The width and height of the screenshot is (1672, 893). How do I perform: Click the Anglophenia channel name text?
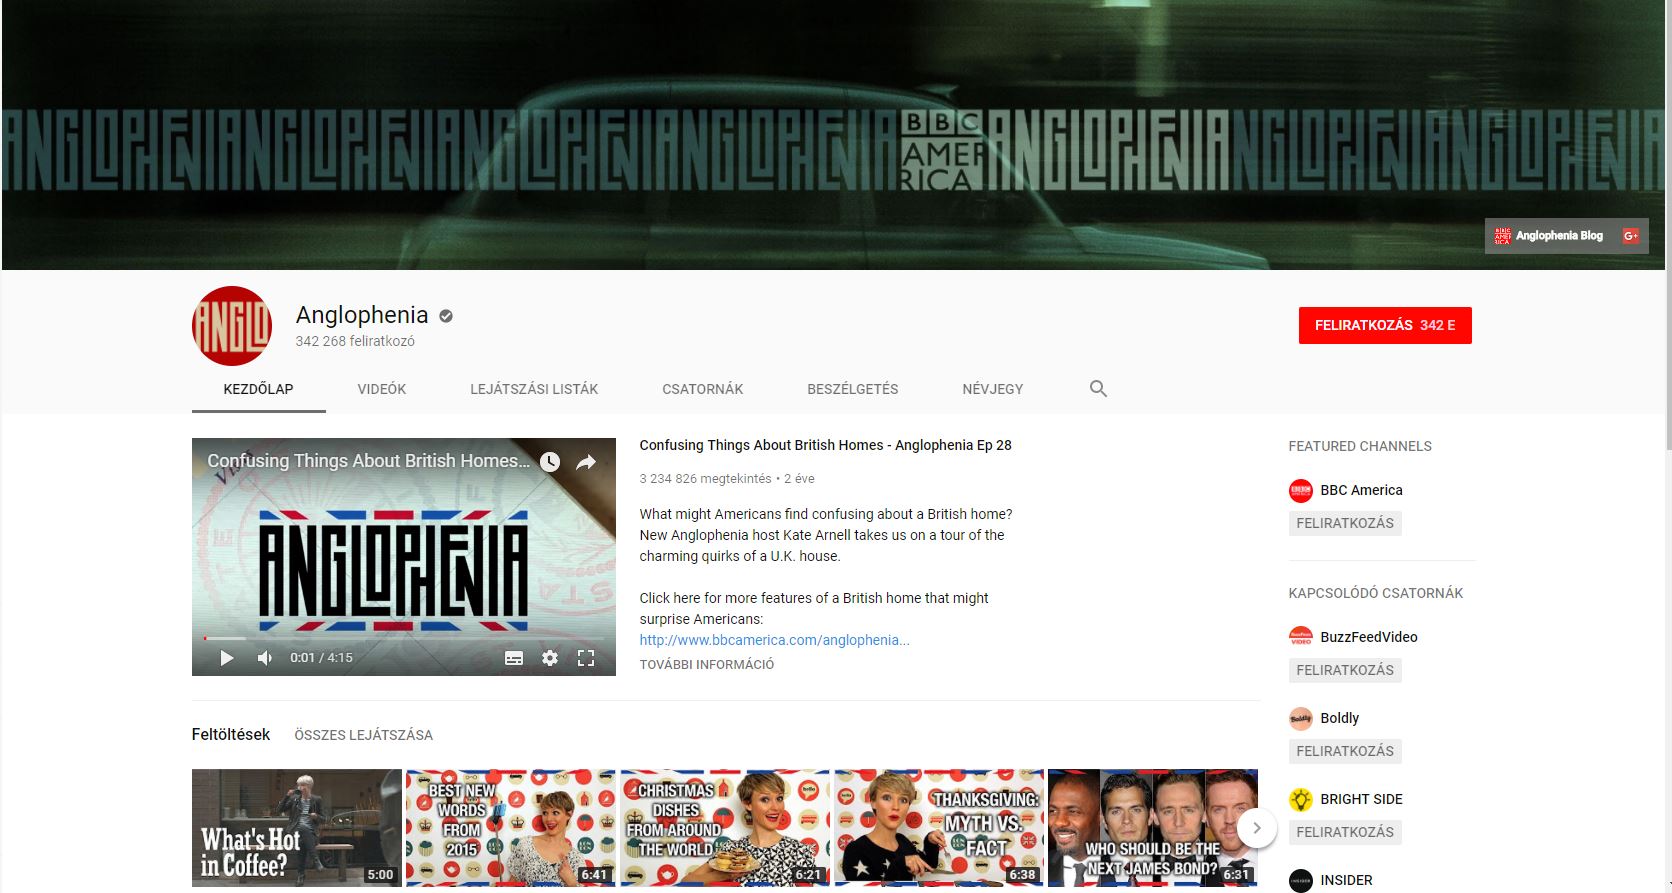362,315
